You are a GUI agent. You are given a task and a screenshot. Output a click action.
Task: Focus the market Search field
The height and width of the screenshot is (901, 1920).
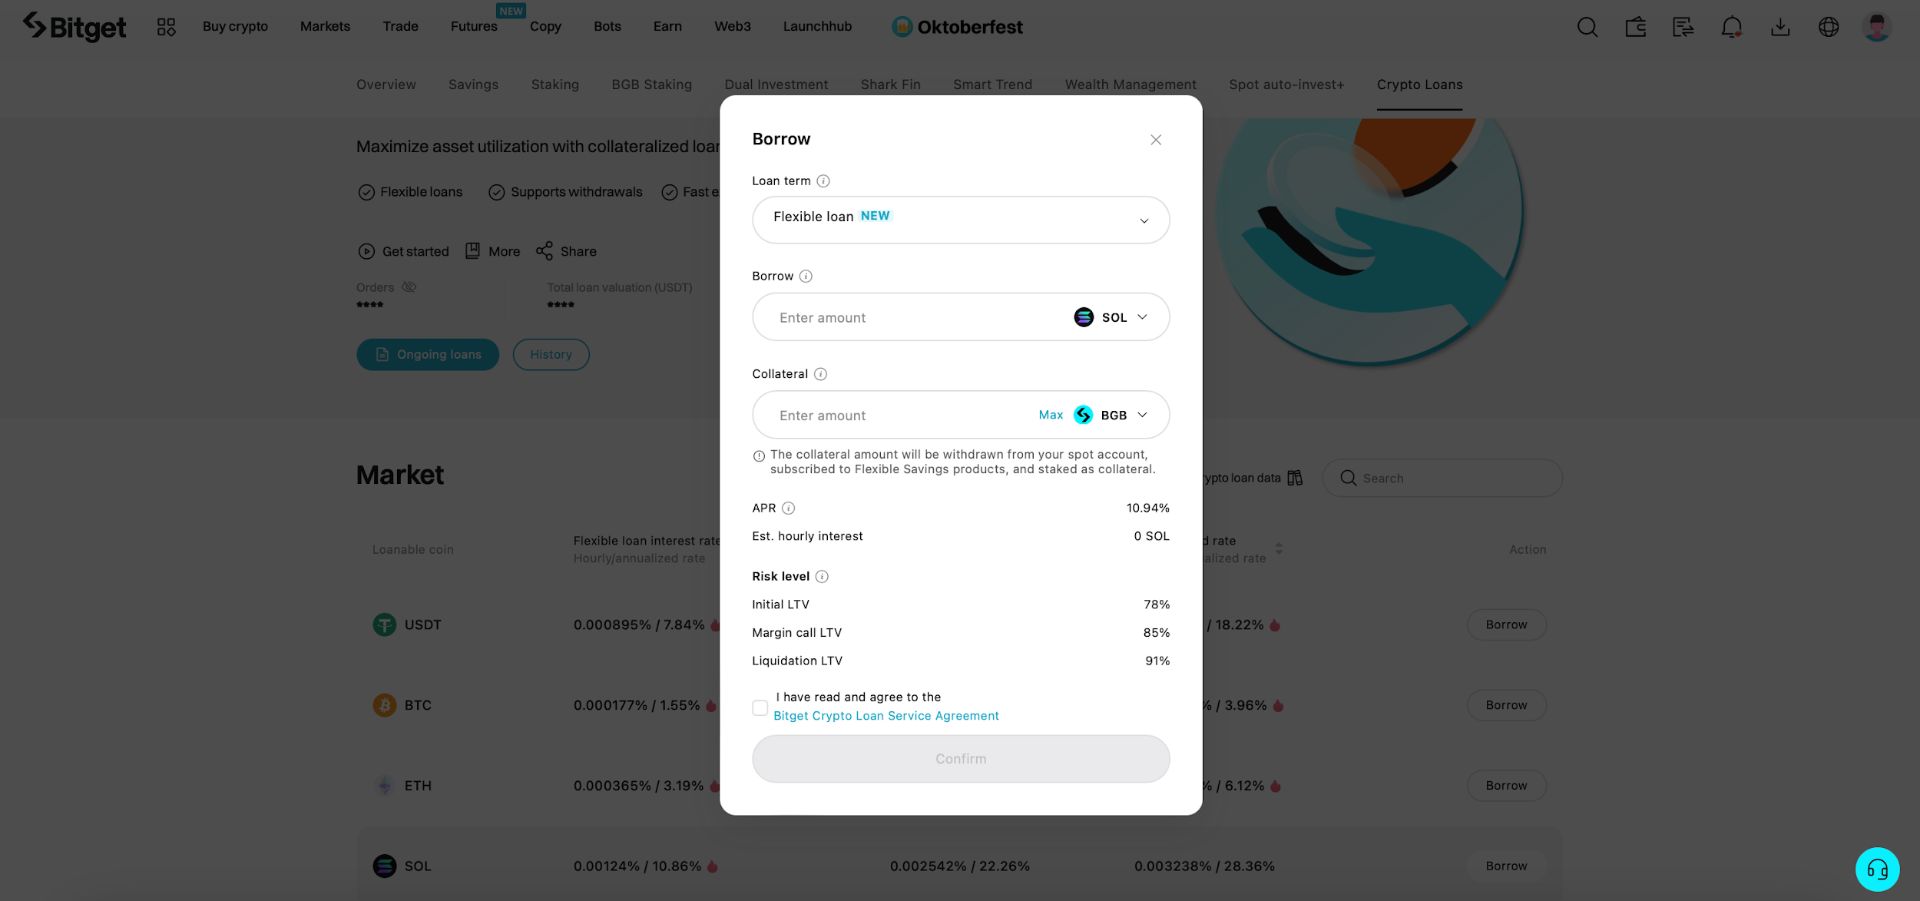(x=1442, y=478)
